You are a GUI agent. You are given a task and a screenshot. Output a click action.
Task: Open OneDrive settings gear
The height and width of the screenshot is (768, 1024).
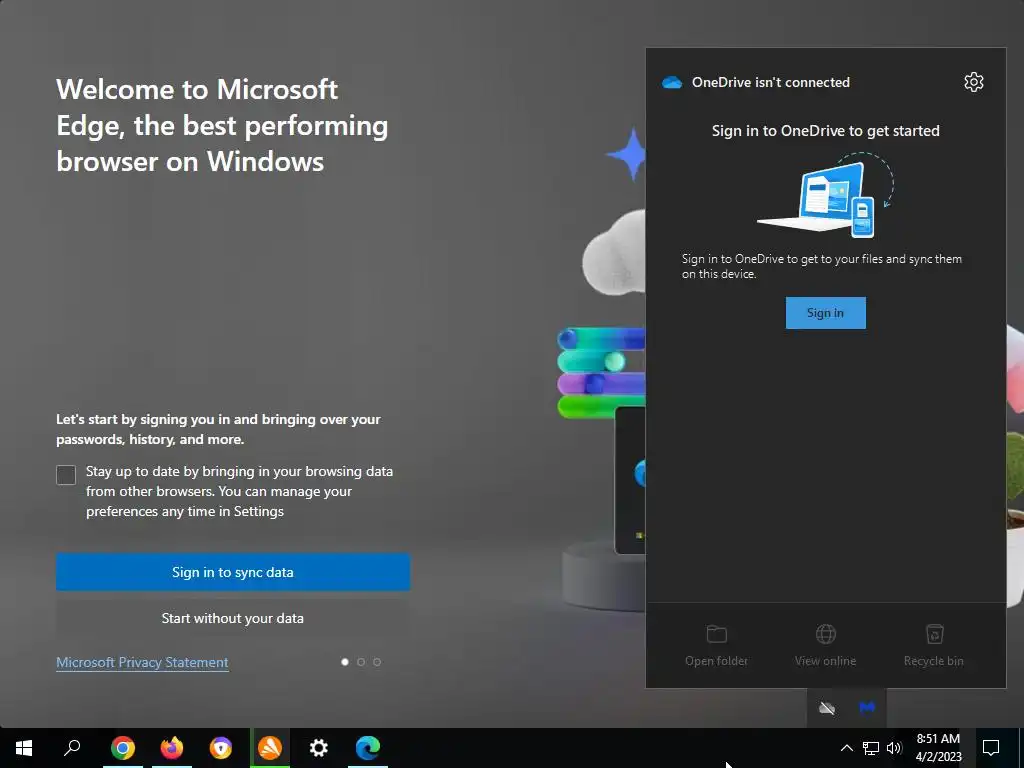pyautogui.click(x=973, y=82)
